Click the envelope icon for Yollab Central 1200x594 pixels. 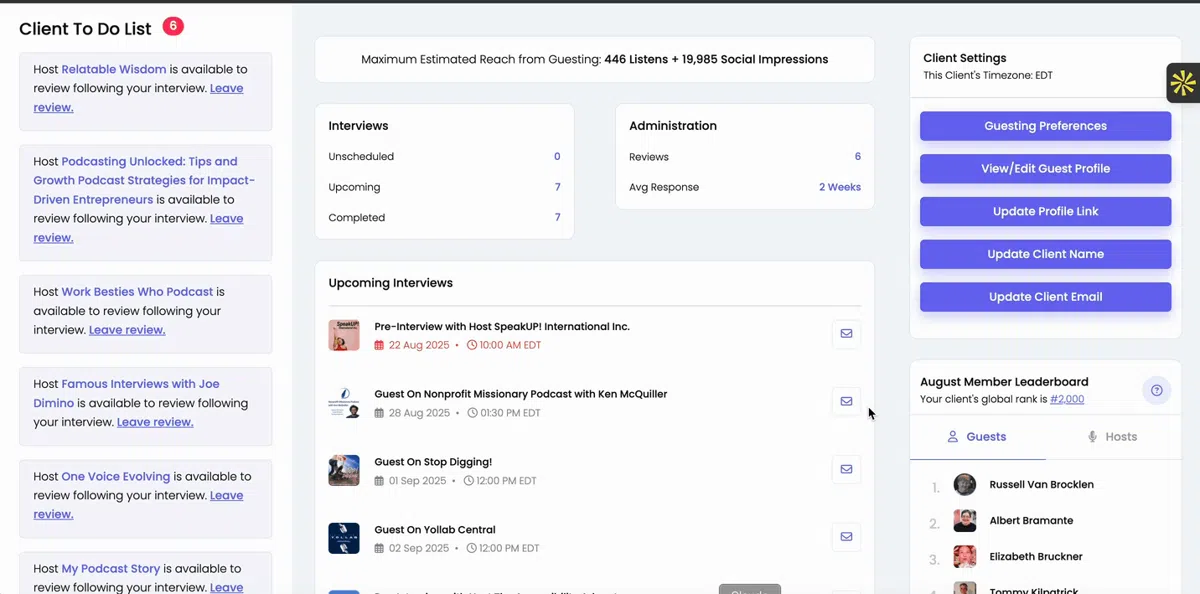click(846, 537)
